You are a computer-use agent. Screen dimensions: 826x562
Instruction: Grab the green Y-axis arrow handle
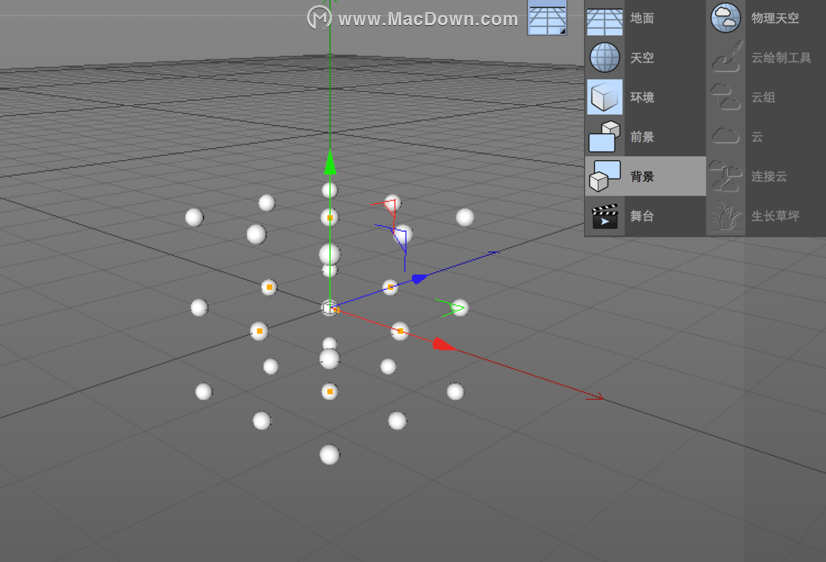point(330,162)
